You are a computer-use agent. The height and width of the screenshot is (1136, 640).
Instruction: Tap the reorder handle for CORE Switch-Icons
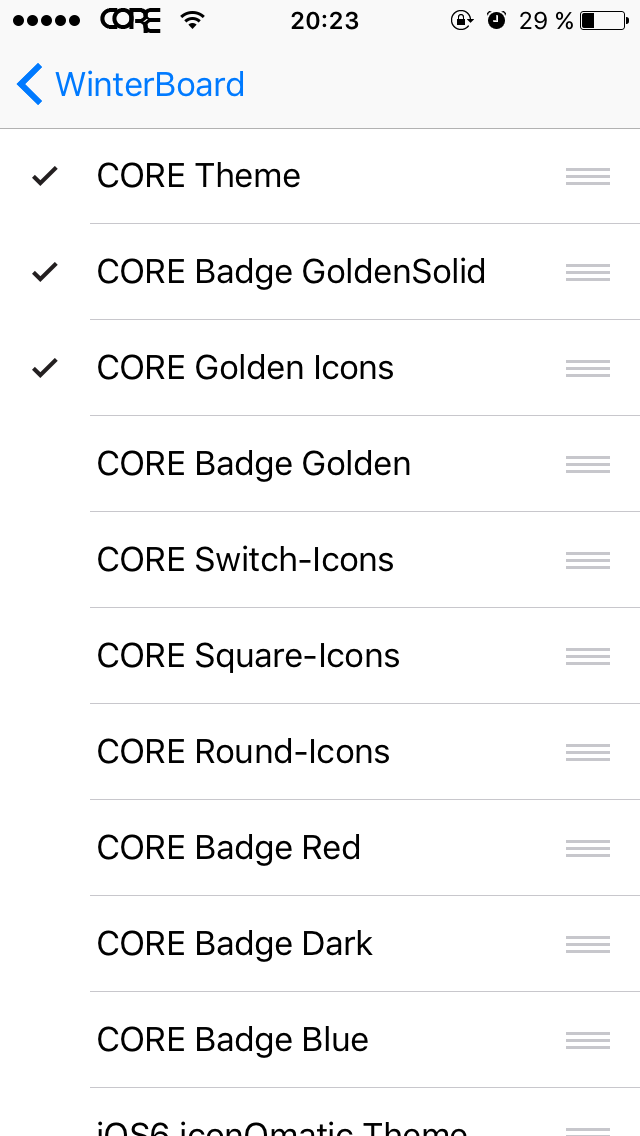(587, 560)
